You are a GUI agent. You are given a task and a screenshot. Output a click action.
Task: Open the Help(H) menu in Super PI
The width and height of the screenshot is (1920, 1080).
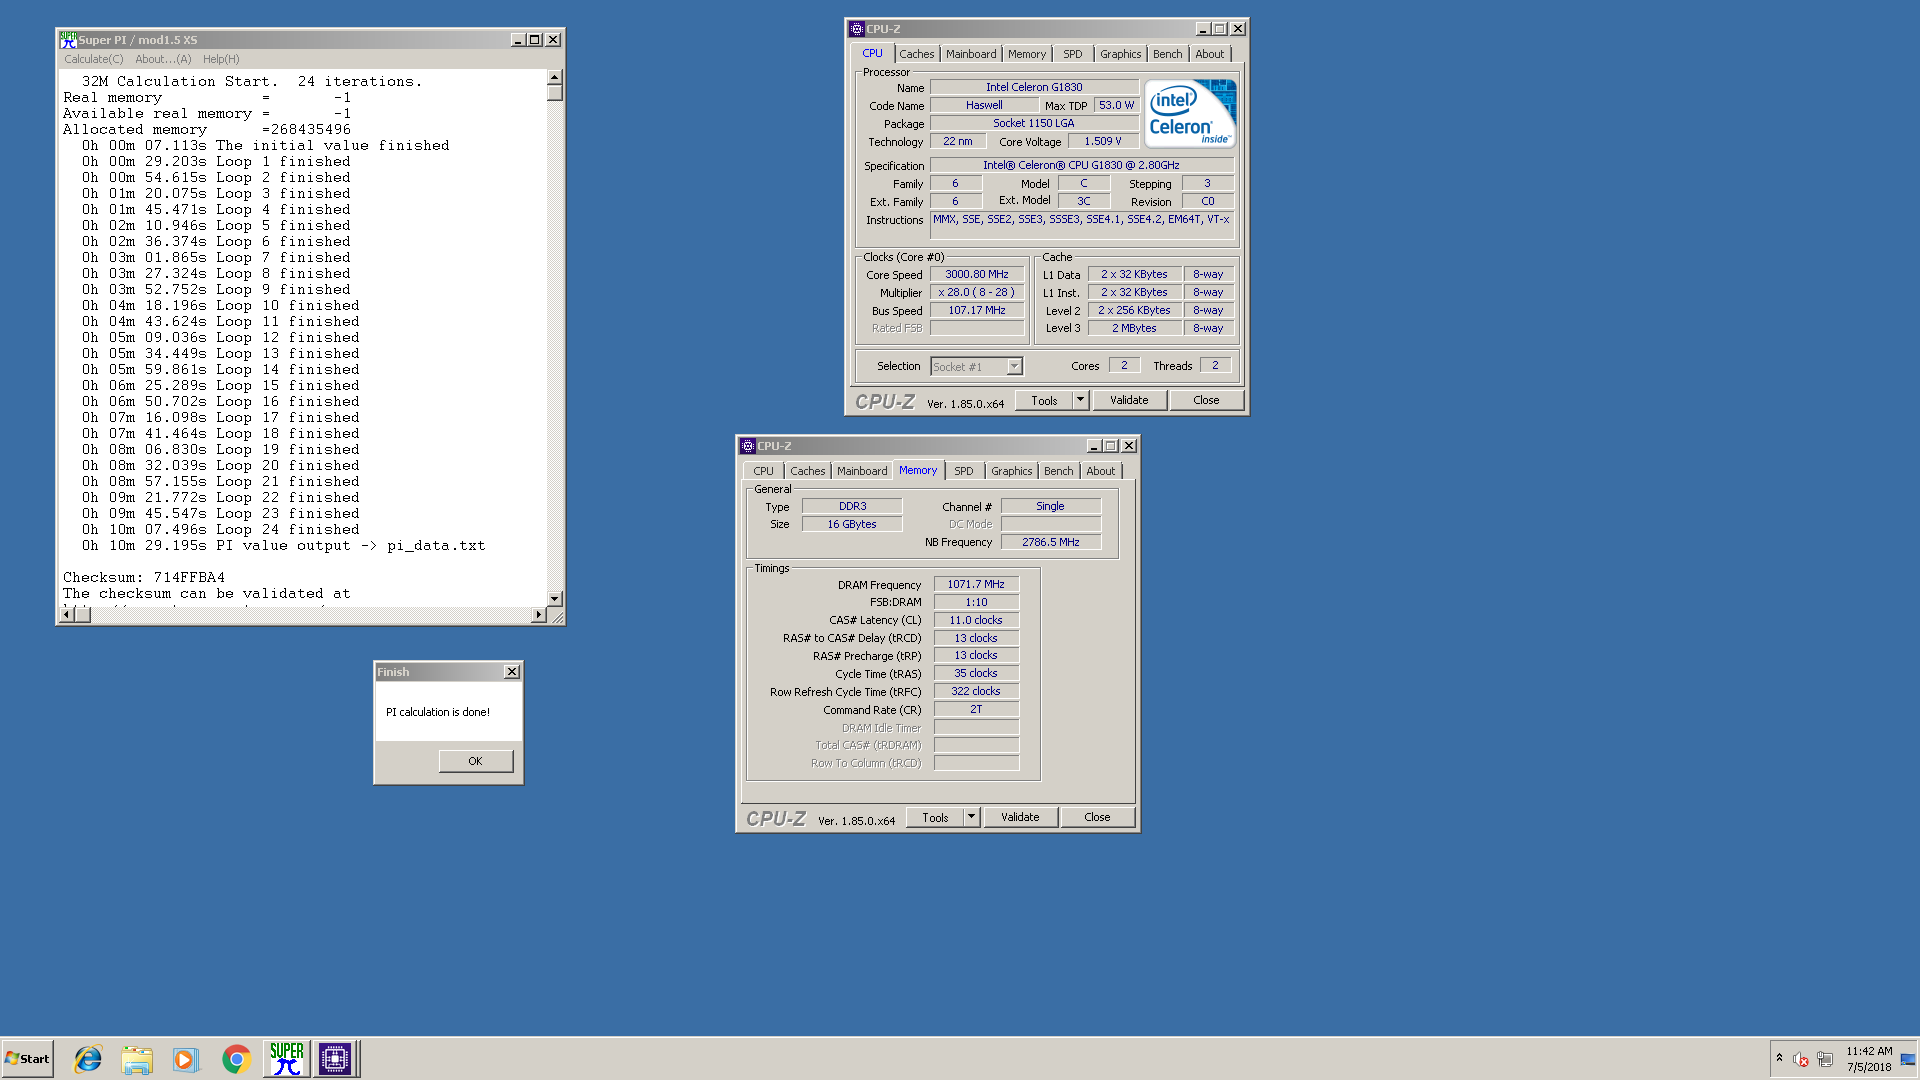coord(221,59)
